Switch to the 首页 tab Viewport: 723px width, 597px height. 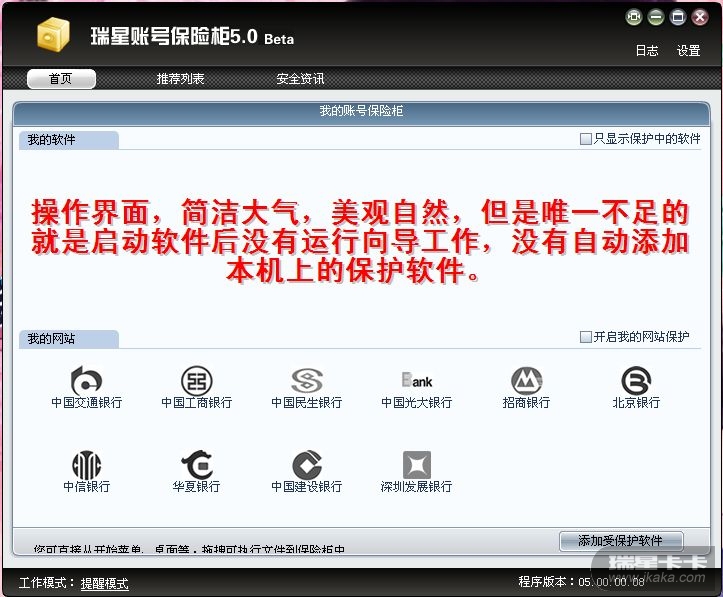click(61, 79)
